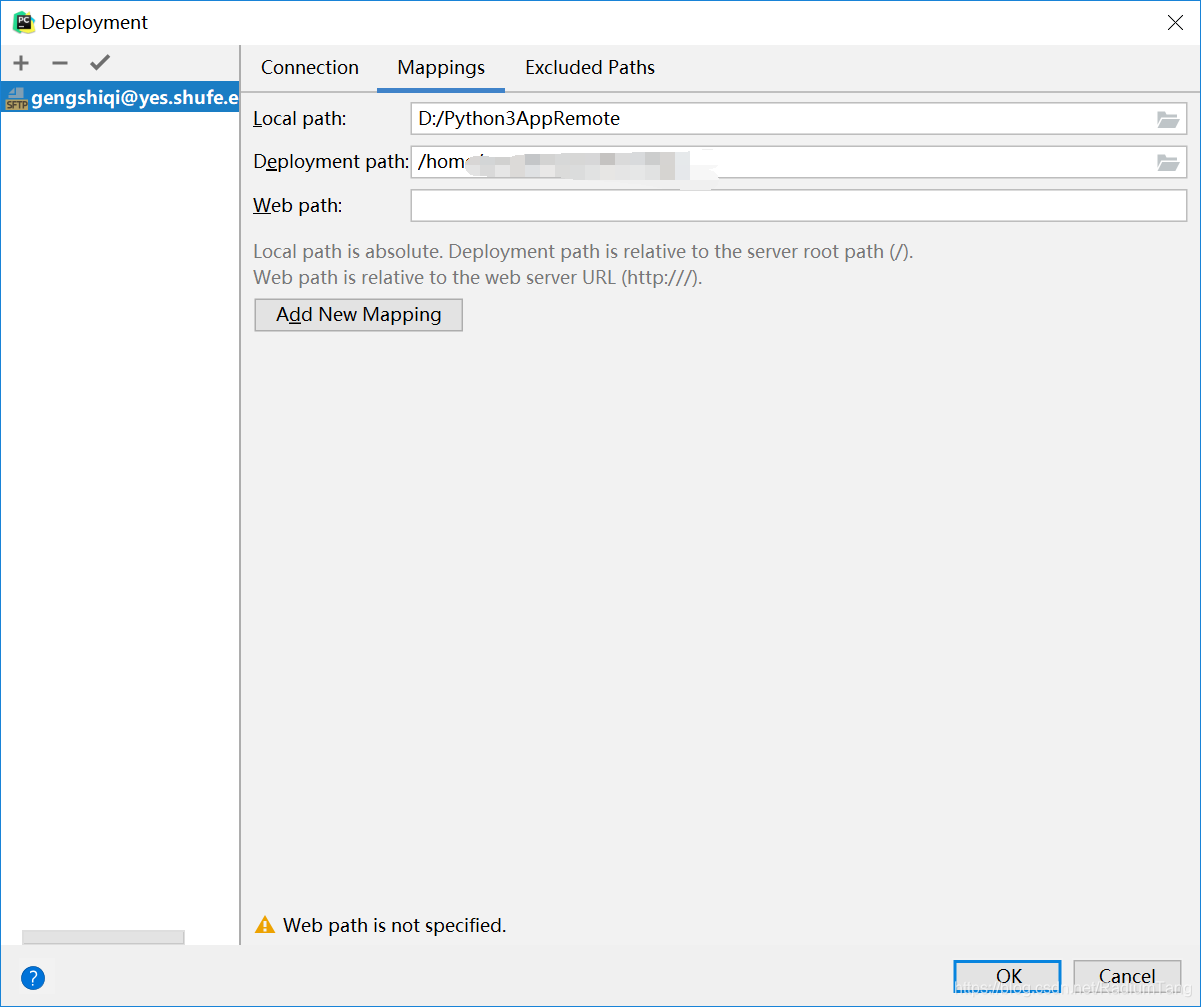Viewport: 1201px width, 1007px height.
Task: Browse for Local path folder
Action: tap(1167, 119)
